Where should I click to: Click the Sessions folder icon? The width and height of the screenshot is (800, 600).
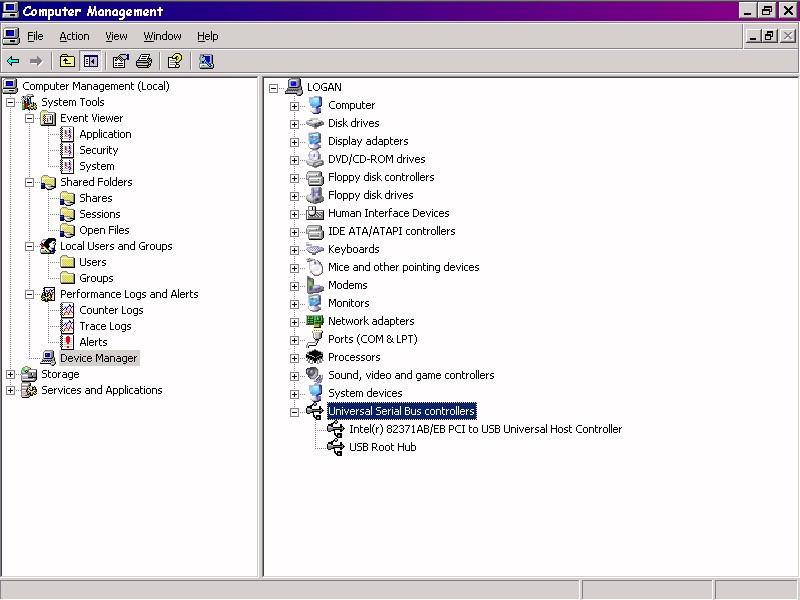coord(67,214)
